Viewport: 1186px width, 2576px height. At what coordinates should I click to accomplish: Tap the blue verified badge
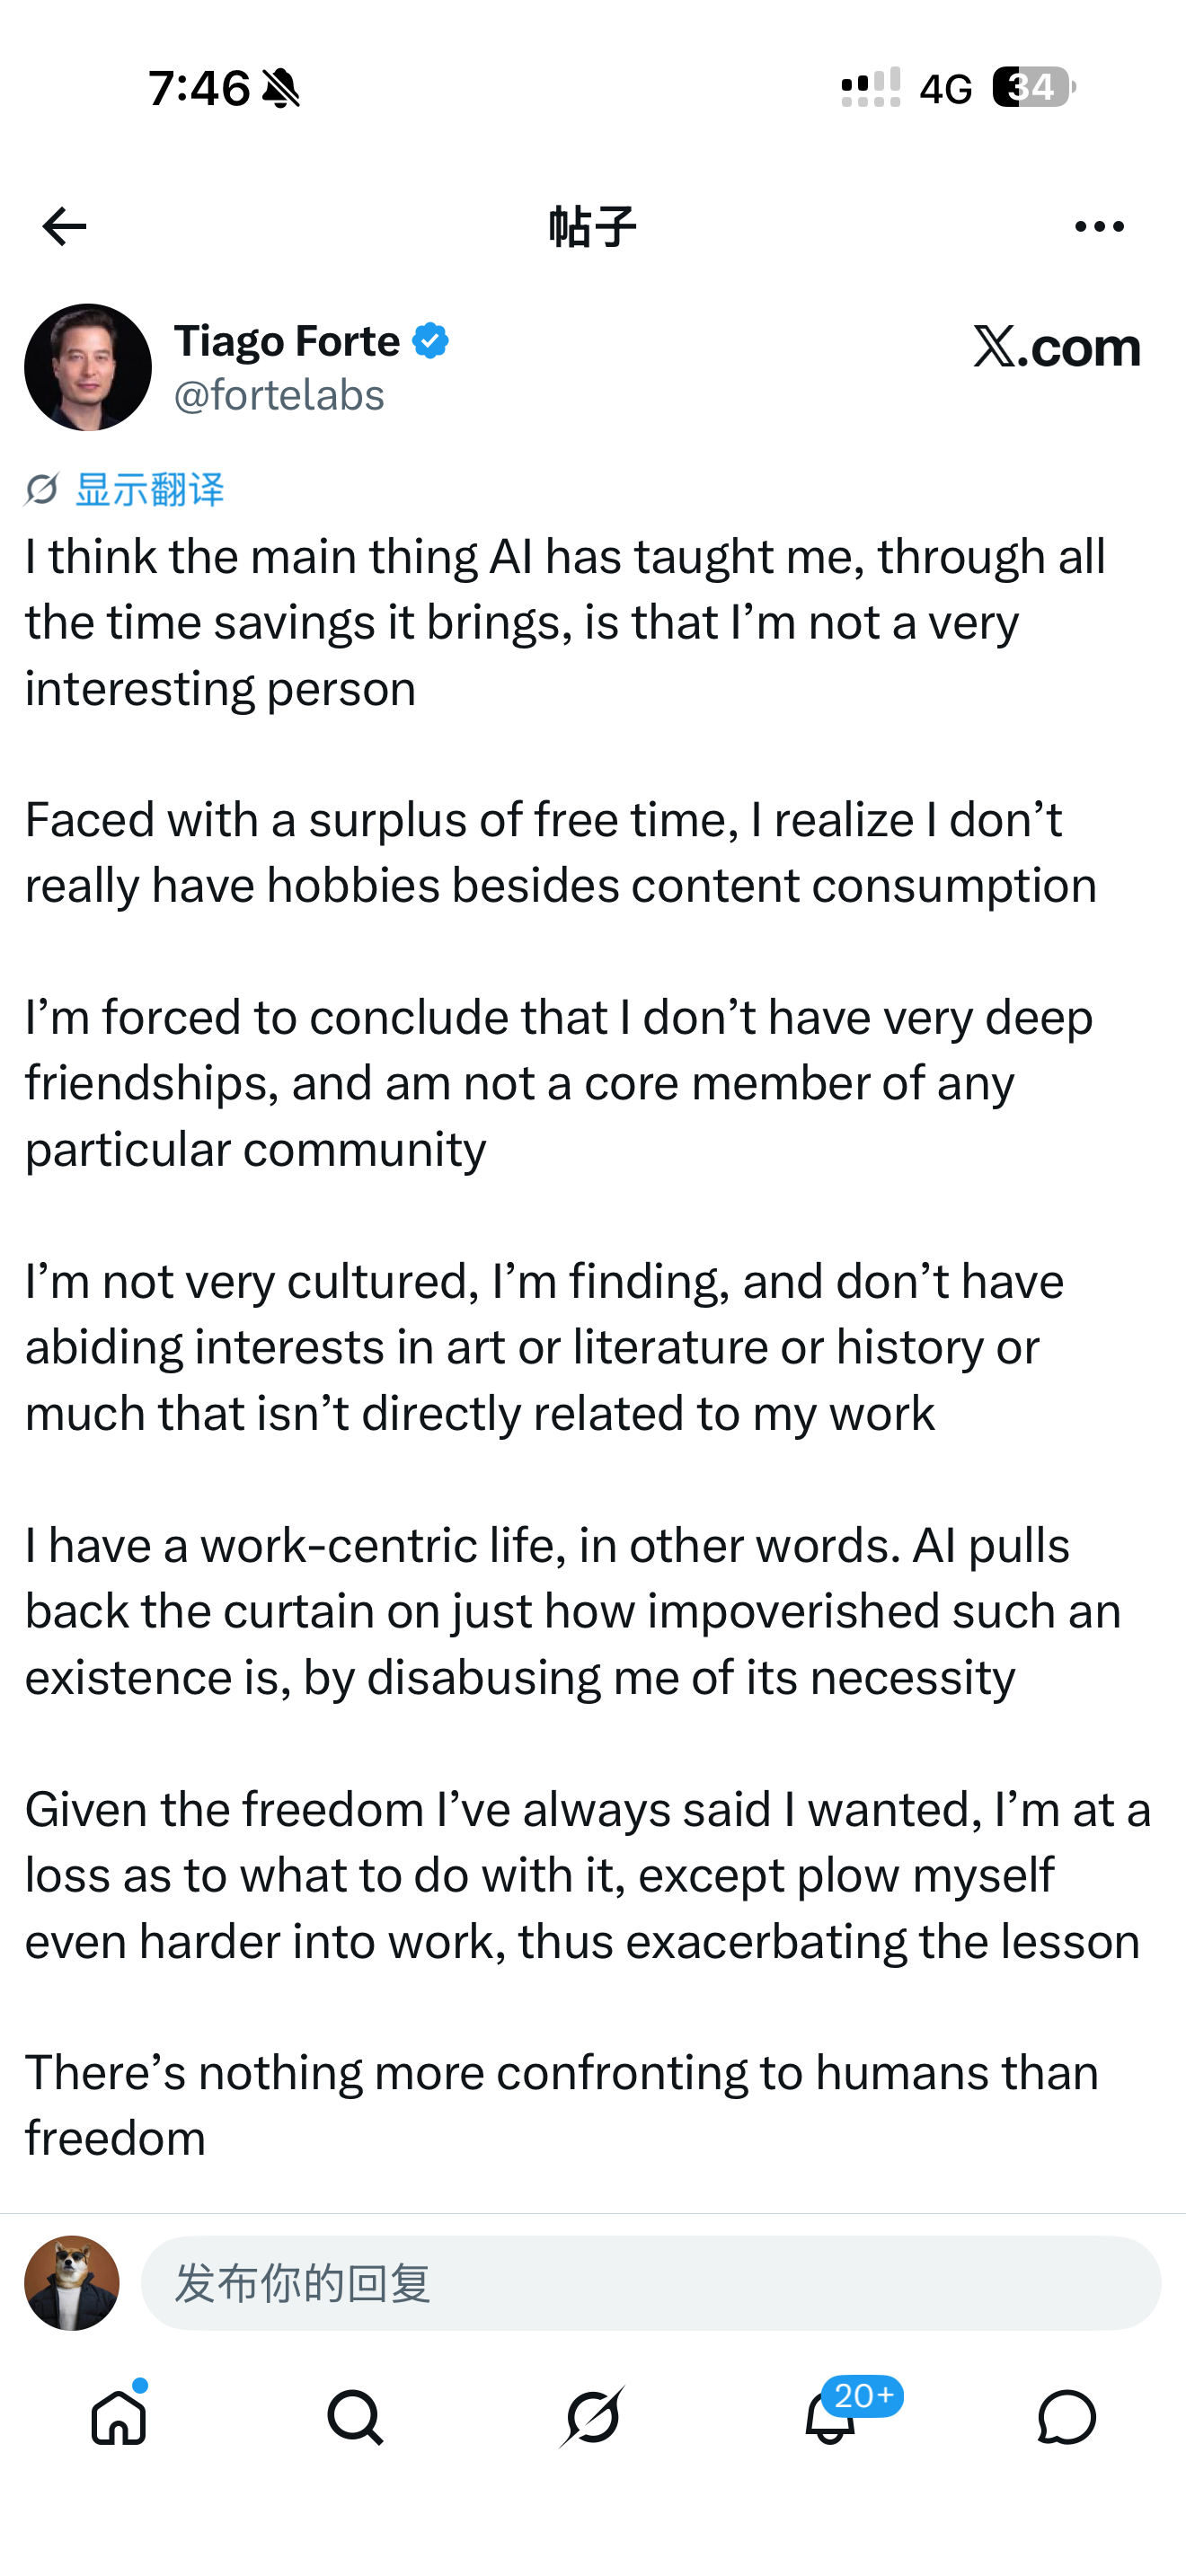coord(430,341)
